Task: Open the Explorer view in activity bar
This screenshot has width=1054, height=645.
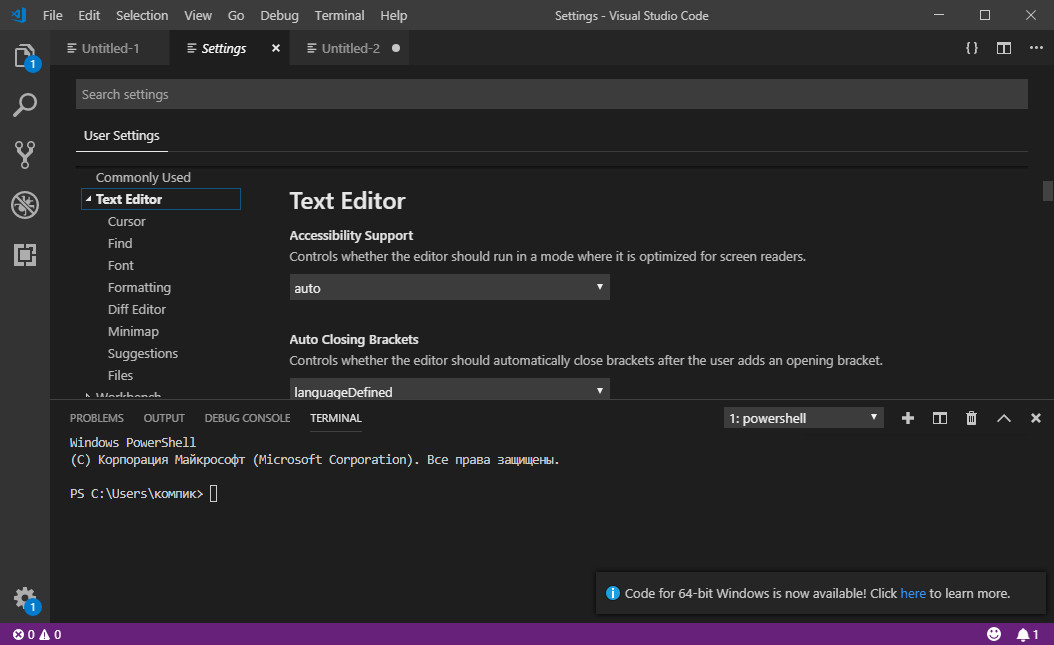Action: click(x=25, y=56)
